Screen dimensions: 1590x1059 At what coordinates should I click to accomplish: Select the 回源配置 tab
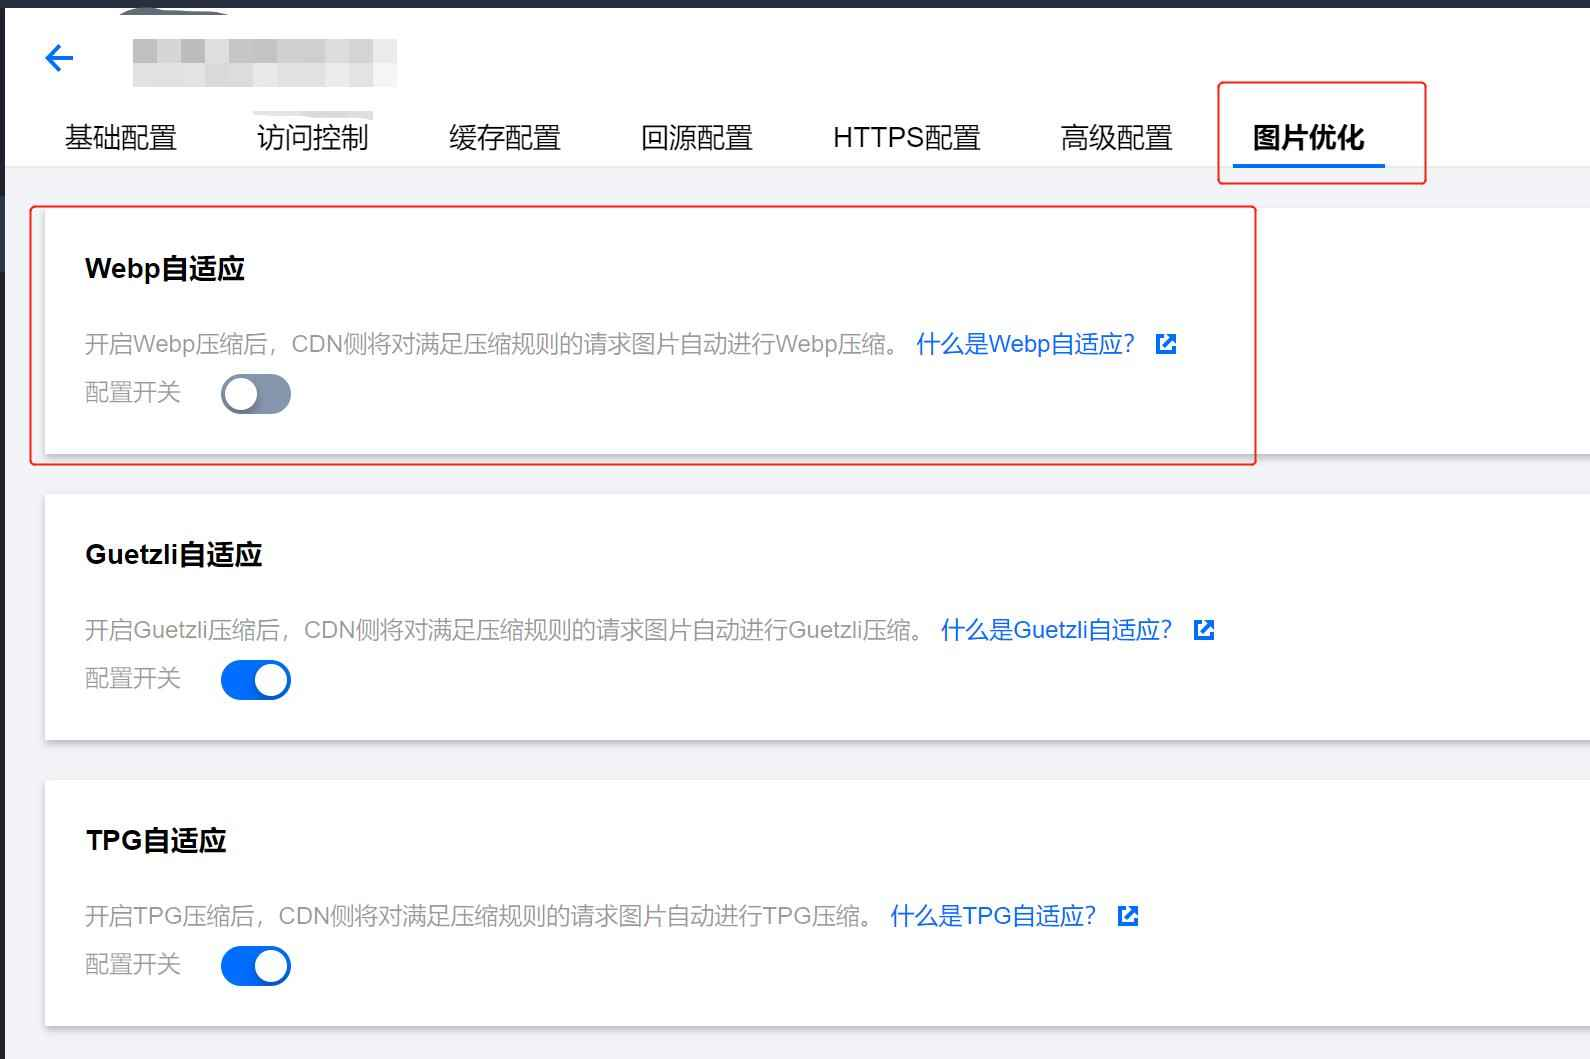(697, 138)
